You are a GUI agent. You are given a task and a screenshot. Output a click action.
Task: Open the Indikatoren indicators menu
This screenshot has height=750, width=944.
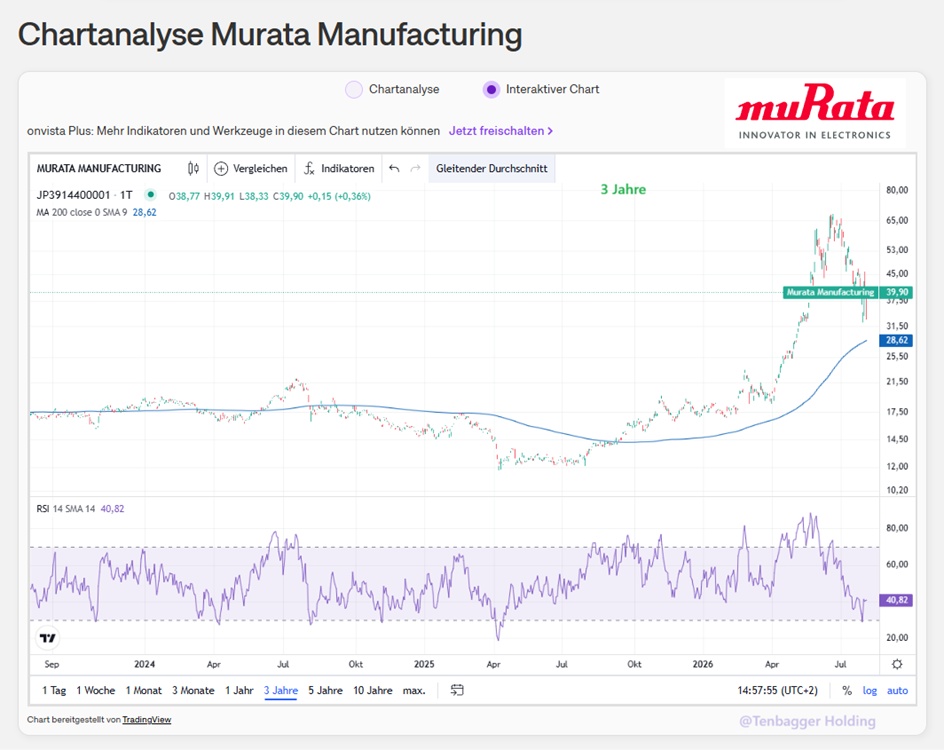point(339,169)
